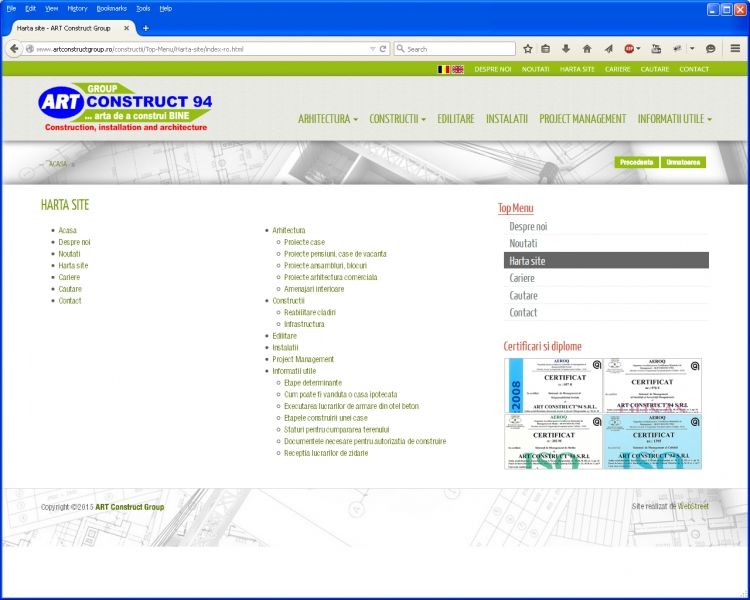The image size is (750, 600).
Task: Open the Firefox hamburger menu
Action: tap(735, 48)
